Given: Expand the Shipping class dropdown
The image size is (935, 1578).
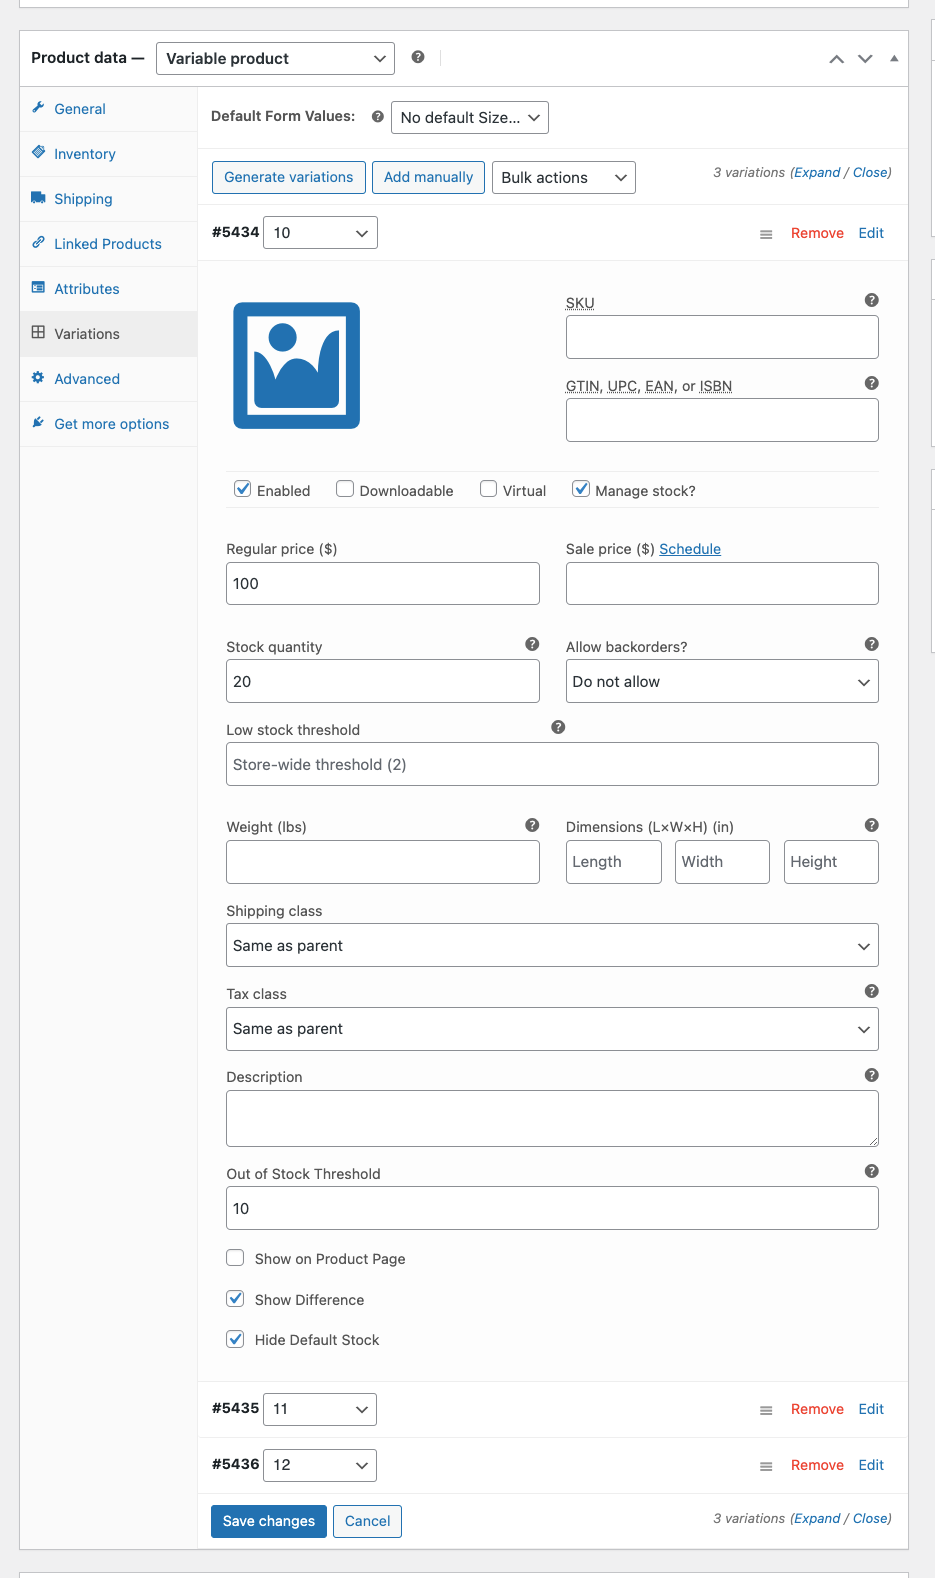Looking at the screenshot, I should (552, 946).
